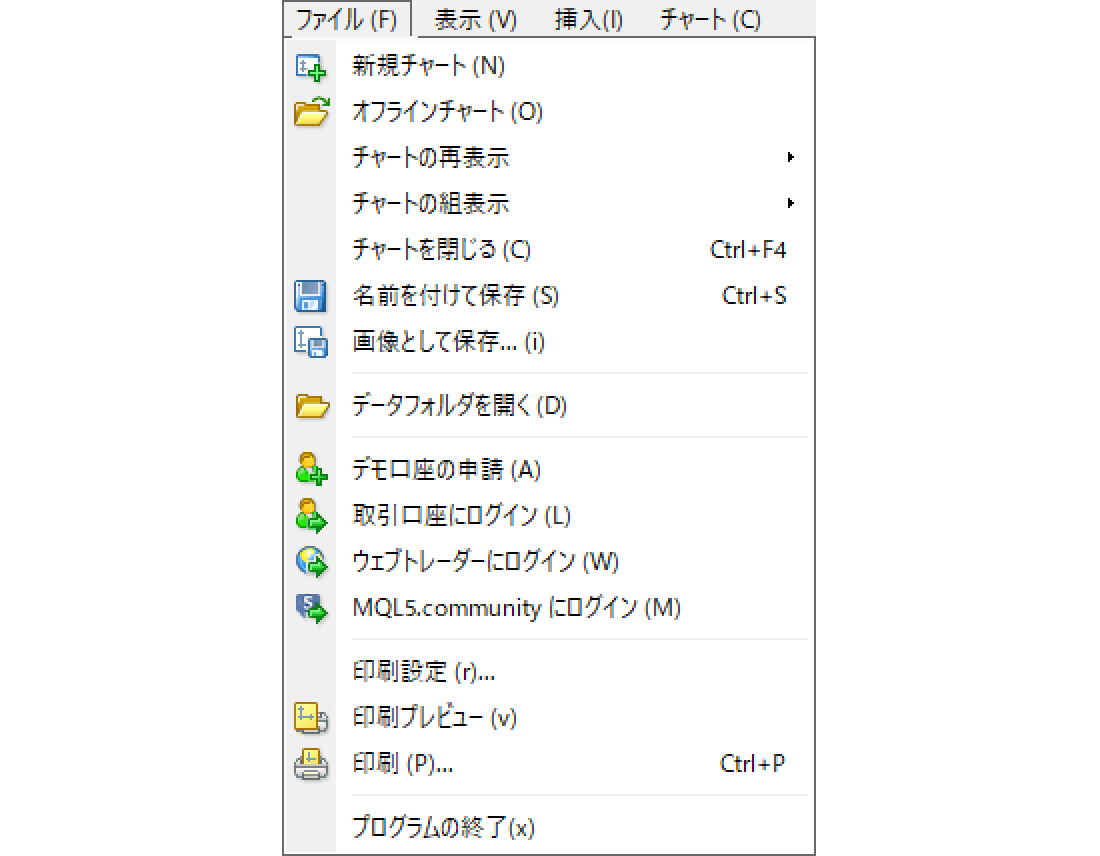Open 印刷設定 (r)...
1100x856 pixels.
click(x=424, y=672)
